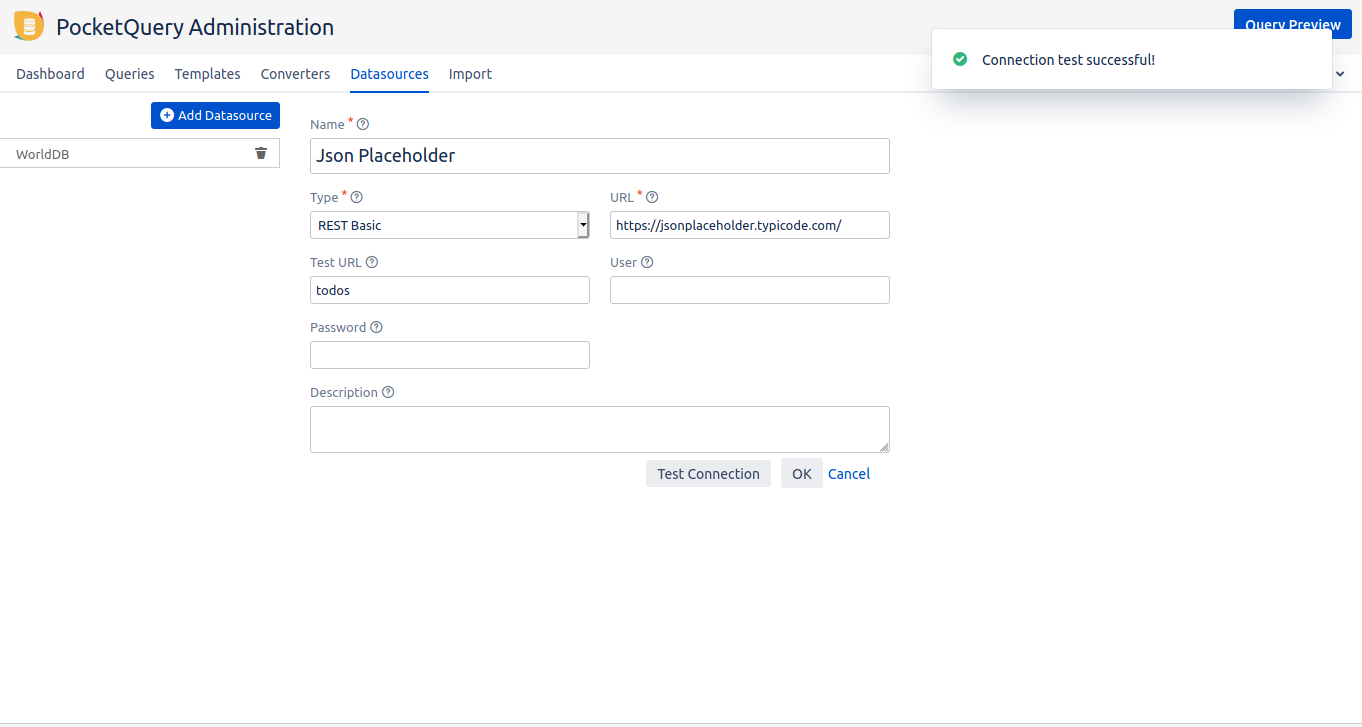1362x727 pixels.
Task: Click the help icon next to User
Action: tap(647, 263)
